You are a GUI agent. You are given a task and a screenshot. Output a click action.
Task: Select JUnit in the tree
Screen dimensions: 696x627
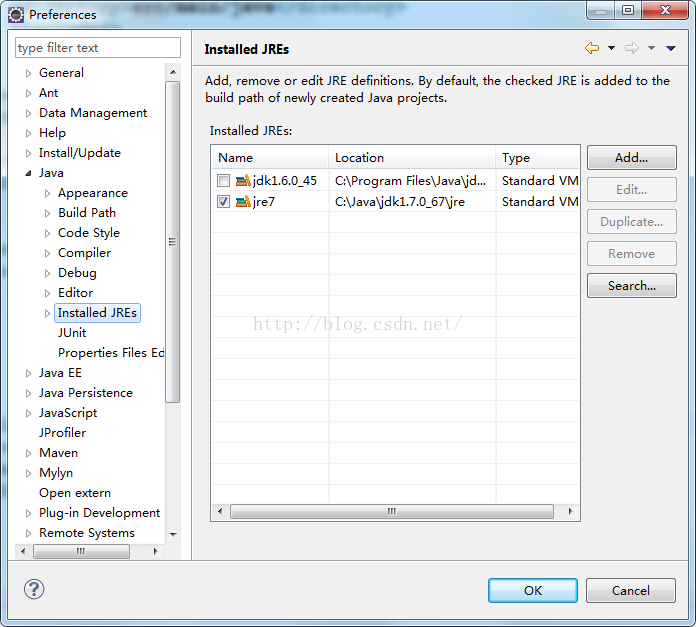point(72,333)
